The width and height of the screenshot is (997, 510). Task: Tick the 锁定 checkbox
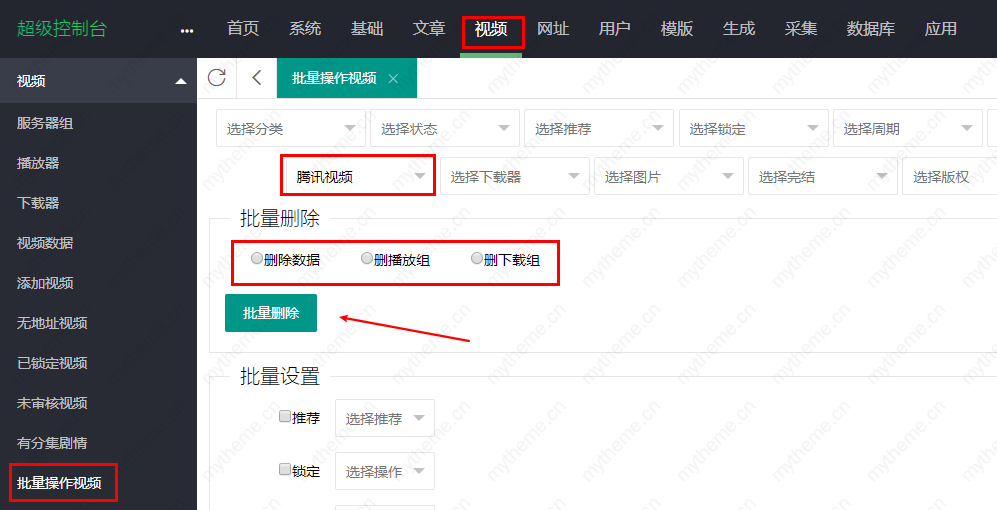(x=285, y=469)
